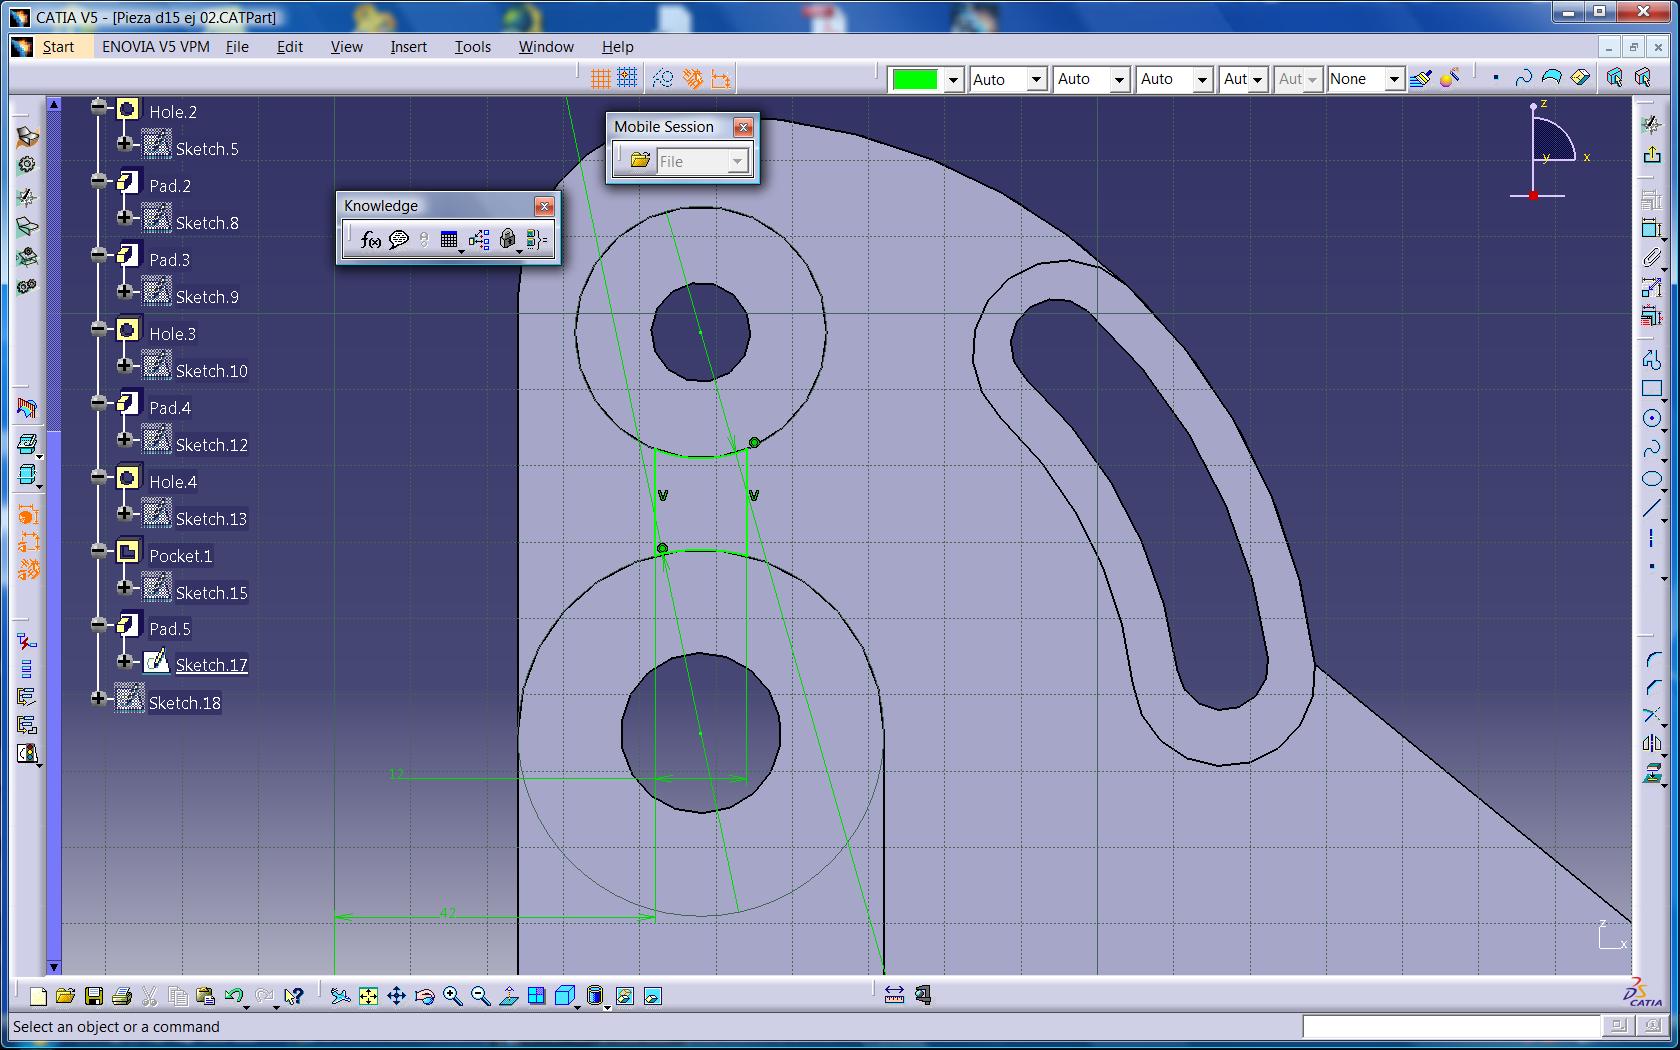Toggle Snap to Point option
The image size is (1680, 1050).
click(x=627, y=78)
